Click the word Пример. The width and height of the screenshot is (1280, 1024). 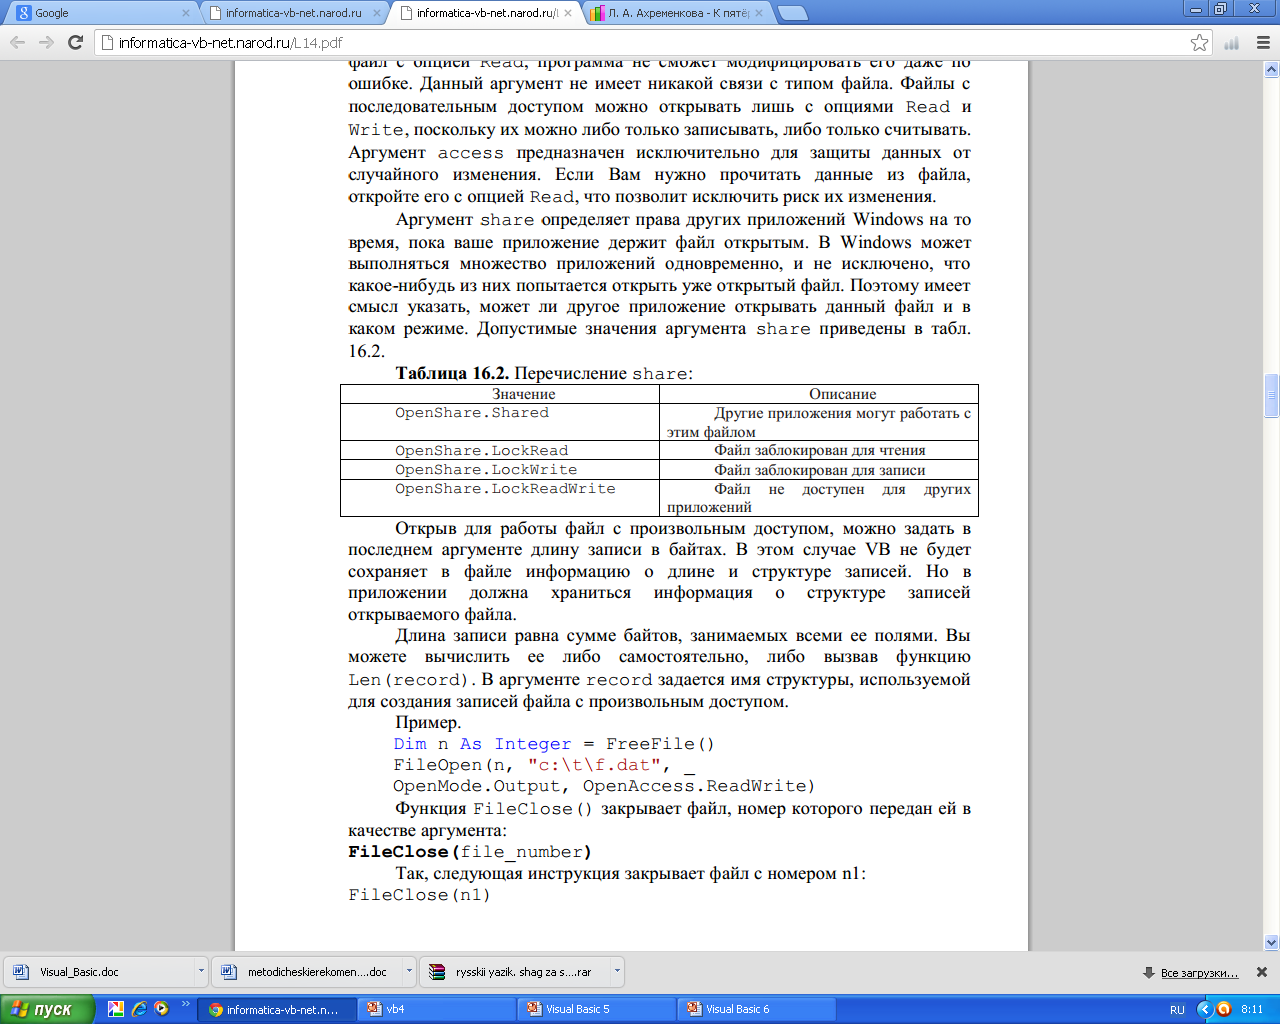click(x=428, y=722)
